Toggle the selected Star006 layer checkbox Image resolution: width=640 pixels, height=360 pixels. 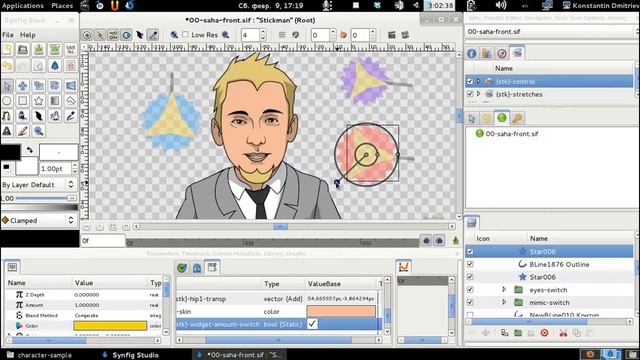click(470, 251)
